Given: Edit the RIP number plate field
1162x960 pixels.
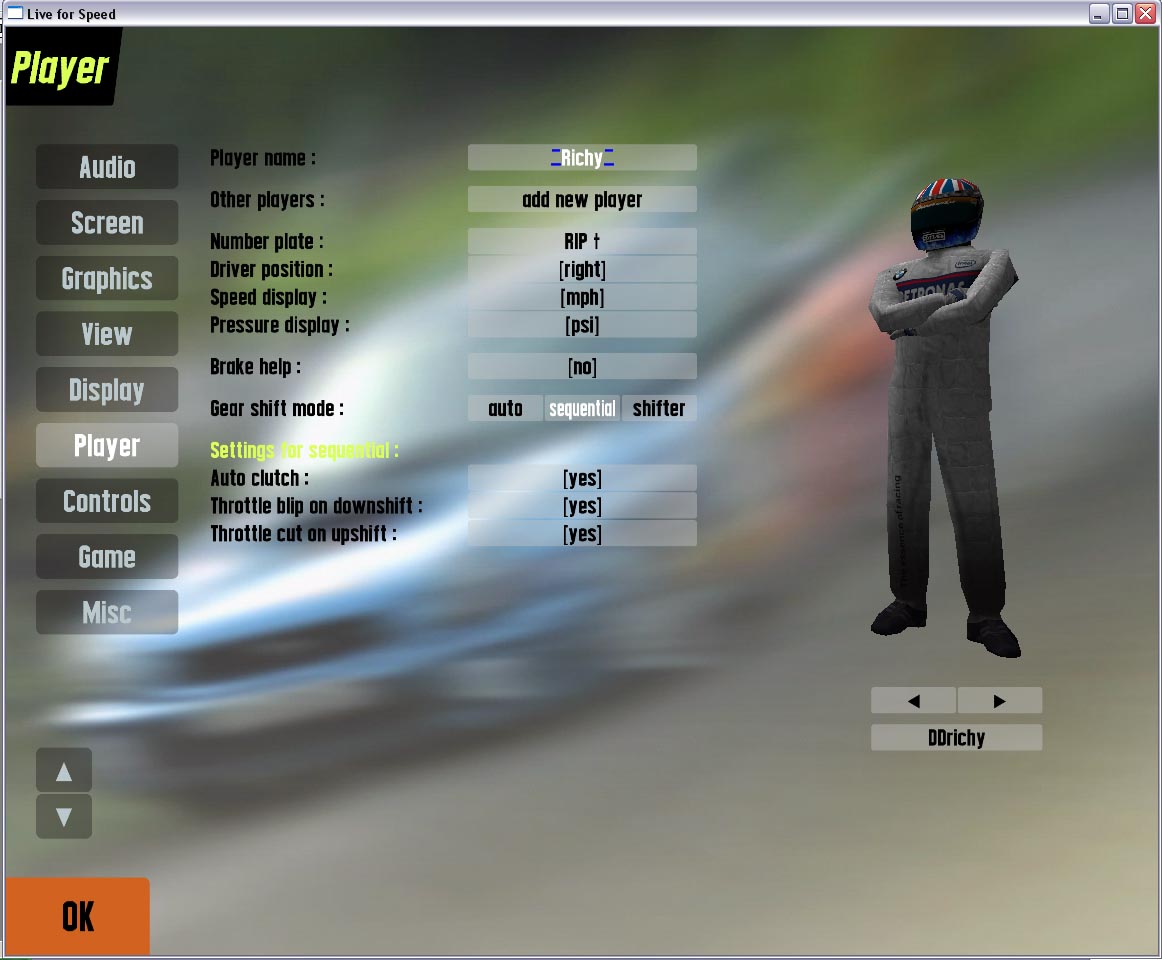Looking at the screenshot, I should pos(582,241).
